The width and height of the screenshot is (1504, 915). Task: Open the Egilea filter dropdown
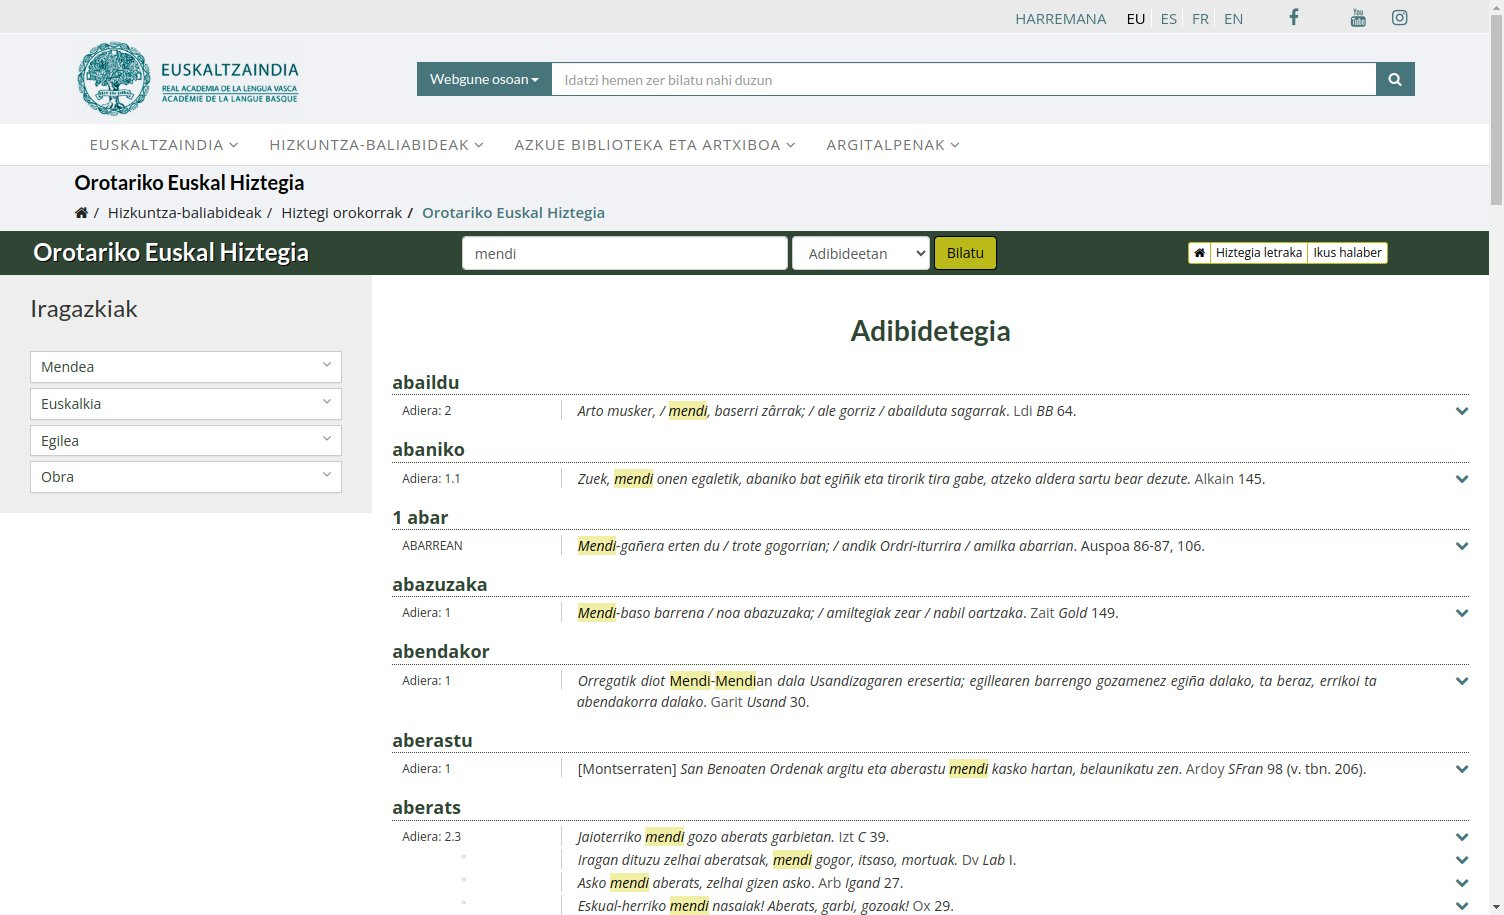pyautogui.click(x=186, y=440)
